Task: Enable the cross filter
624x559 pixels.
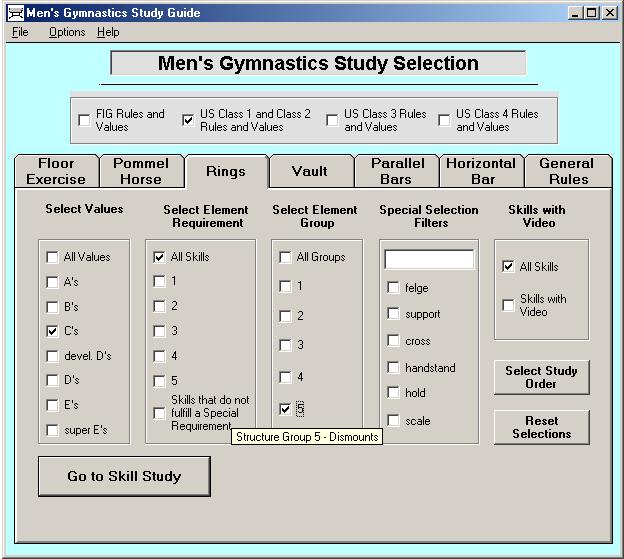Action: pyautogui.click(x=393, y=341)
